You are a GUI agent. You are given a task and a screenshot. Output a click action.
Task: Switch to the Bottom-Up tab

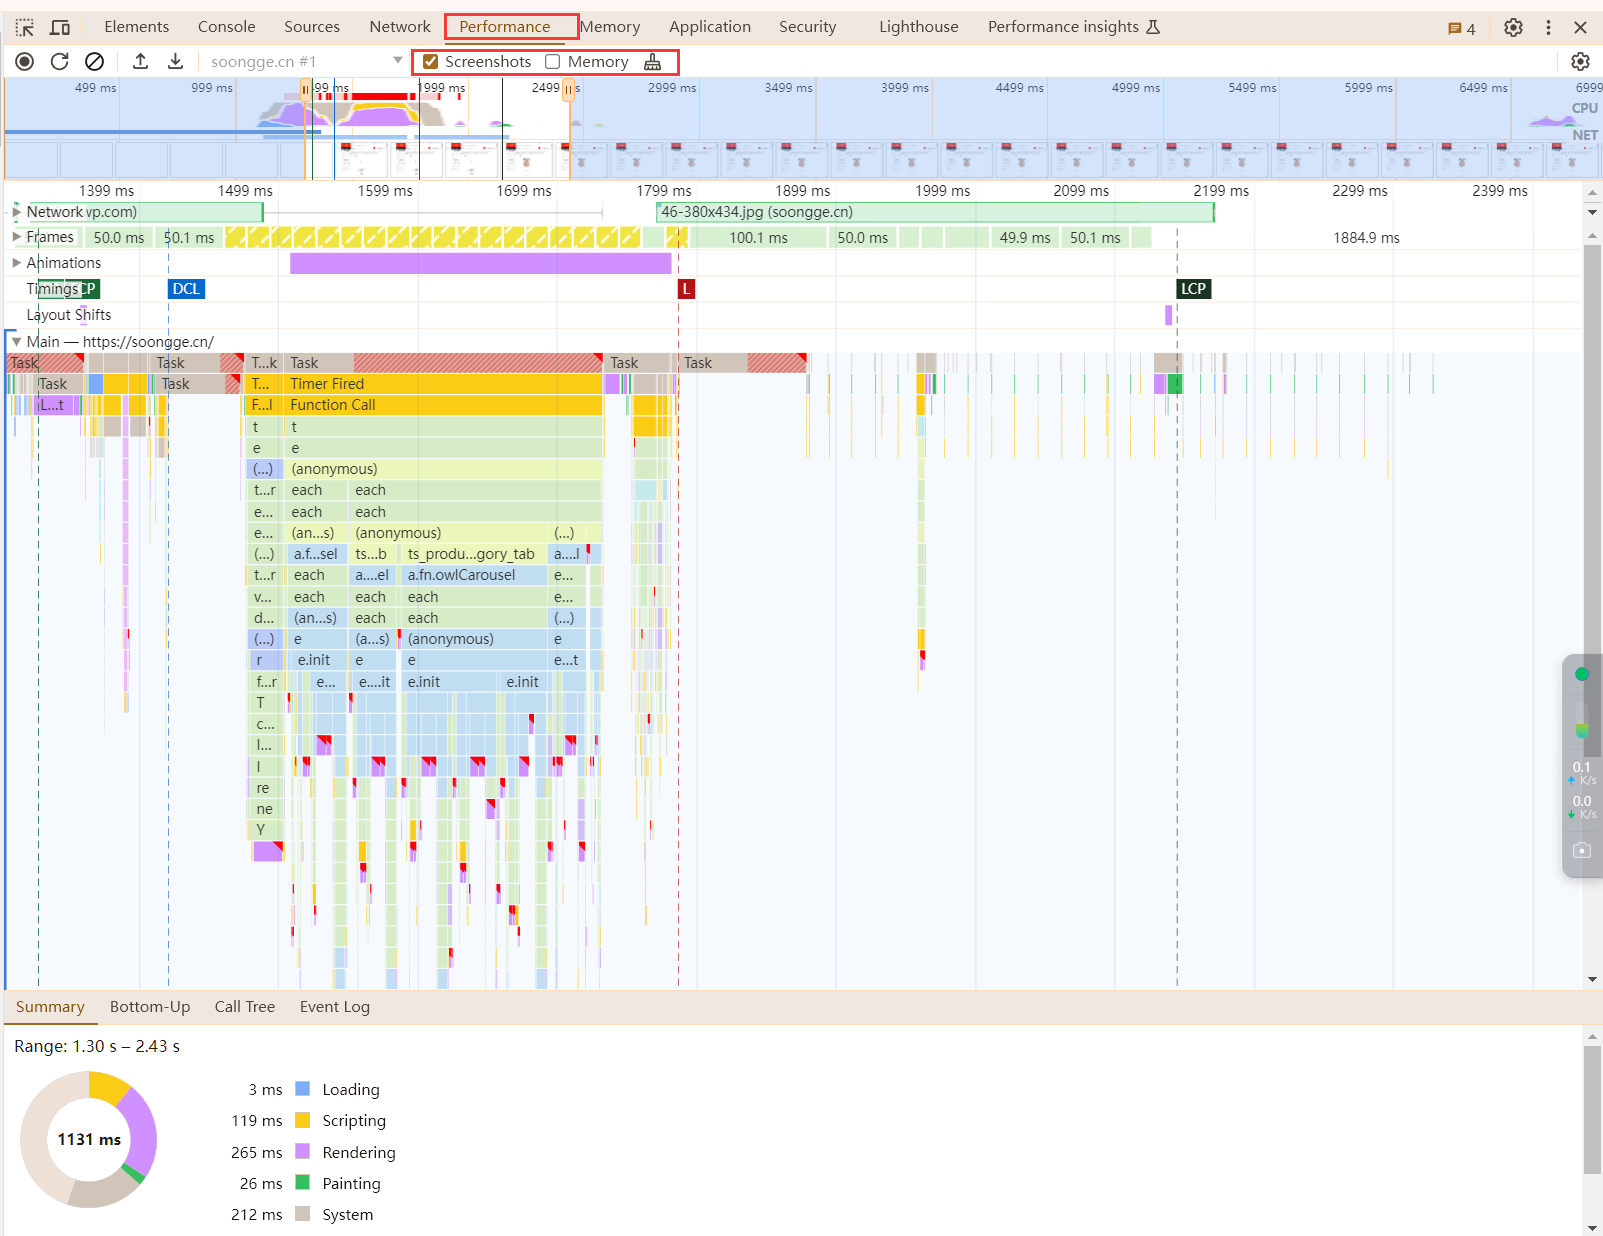[x=150, y=1007]
